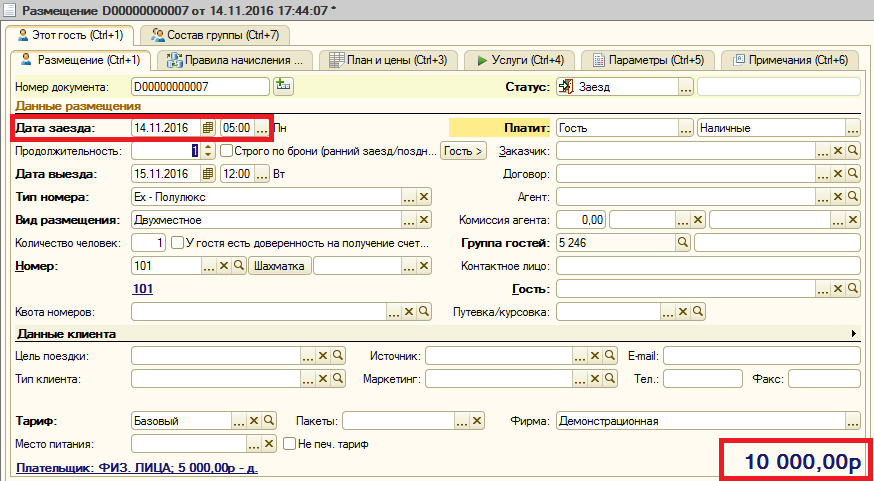Click the new document number icon
Screen dimensions: 874x481
pyautogui.click(x=283, y=86)
